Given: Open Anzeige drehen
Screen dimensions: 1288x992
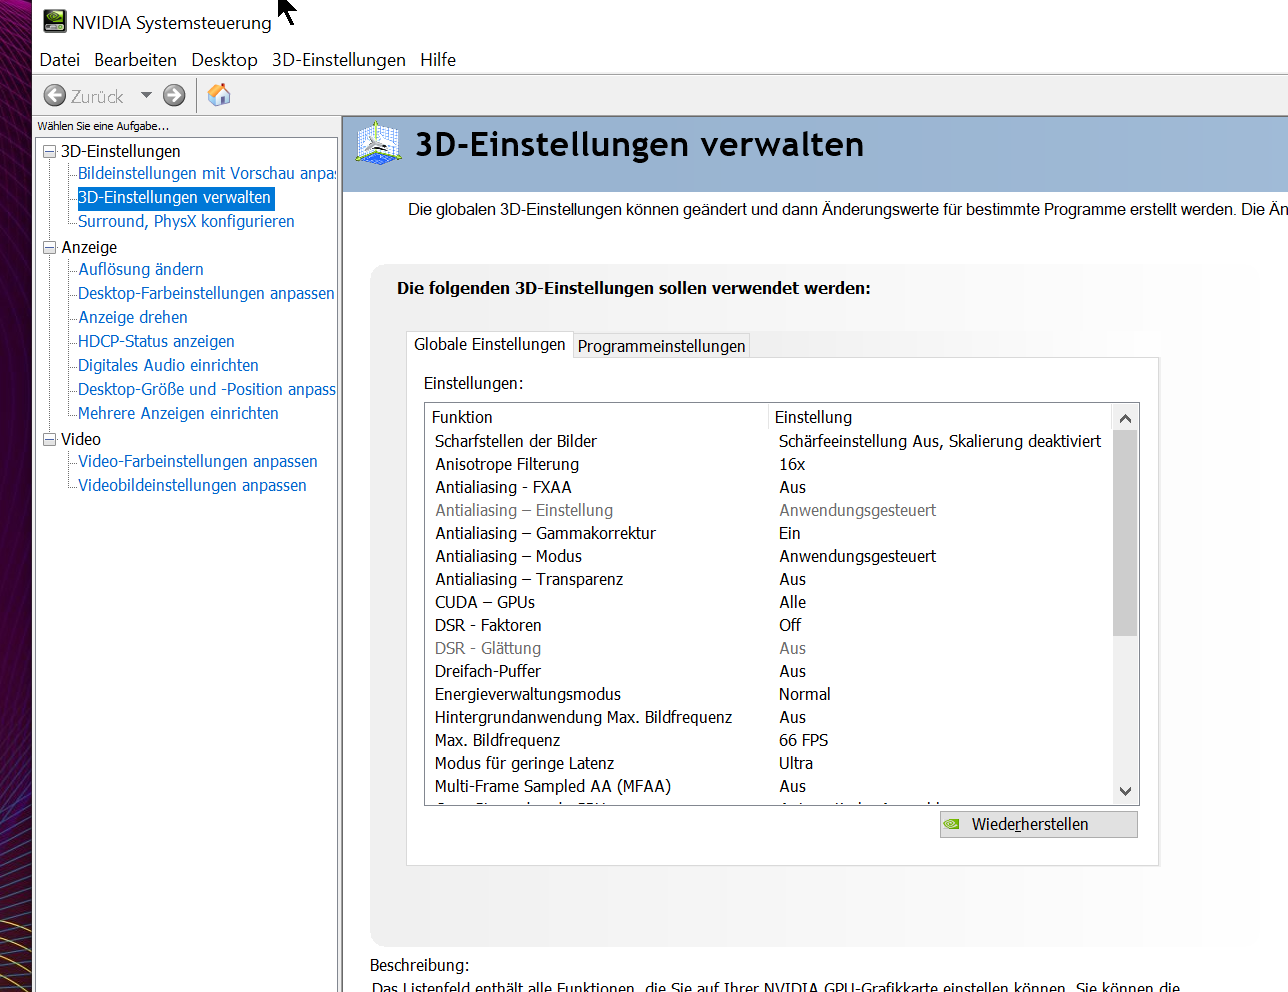Looking at the screenshot, I should tap(133, 317).
